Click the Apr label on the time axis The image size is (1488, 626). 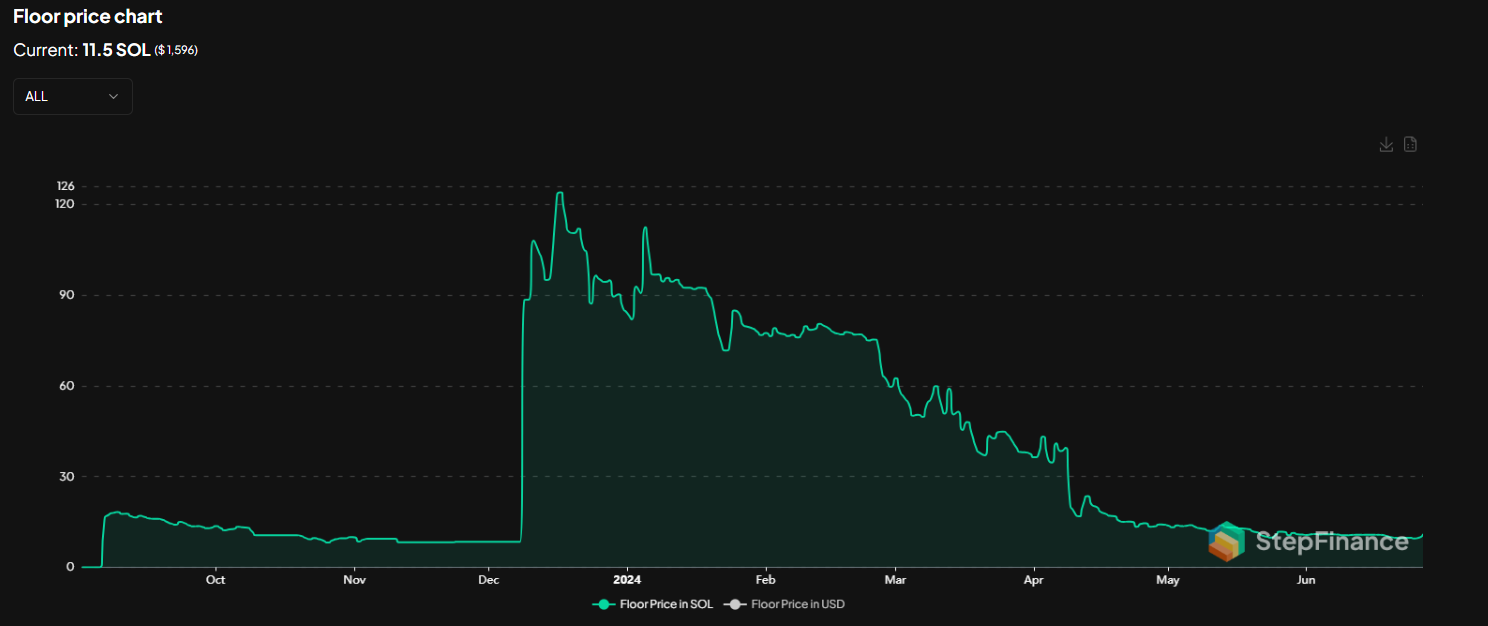point(1034,580)
